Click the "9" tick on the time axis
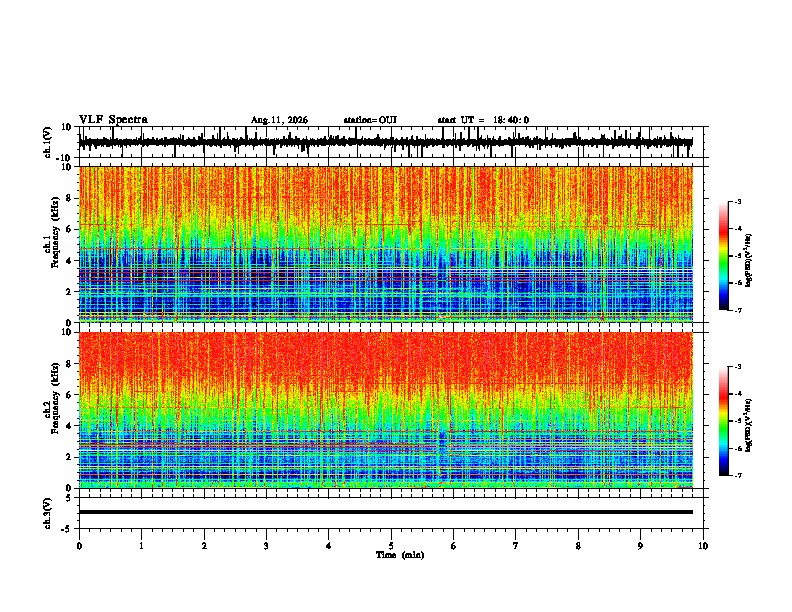The height and width of the screenshot is (612, 792). pos(640,546)
